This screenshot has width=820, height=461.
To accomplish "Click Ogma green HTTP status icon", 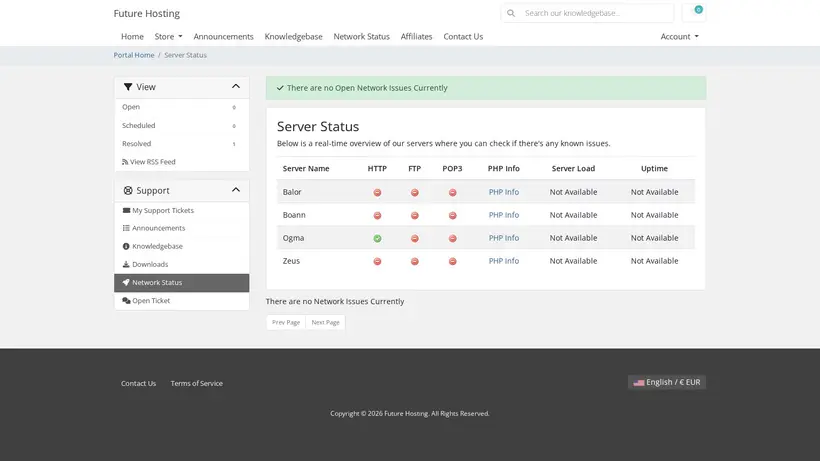I will (377, 238).
